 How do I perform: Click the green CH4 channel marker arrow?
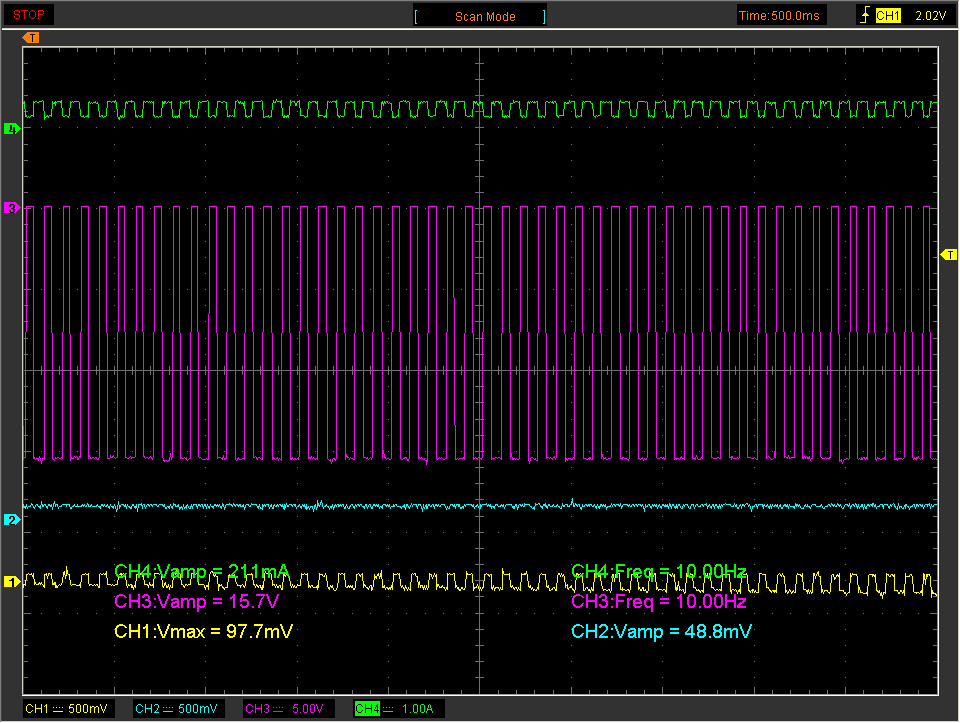click(12, 128)
